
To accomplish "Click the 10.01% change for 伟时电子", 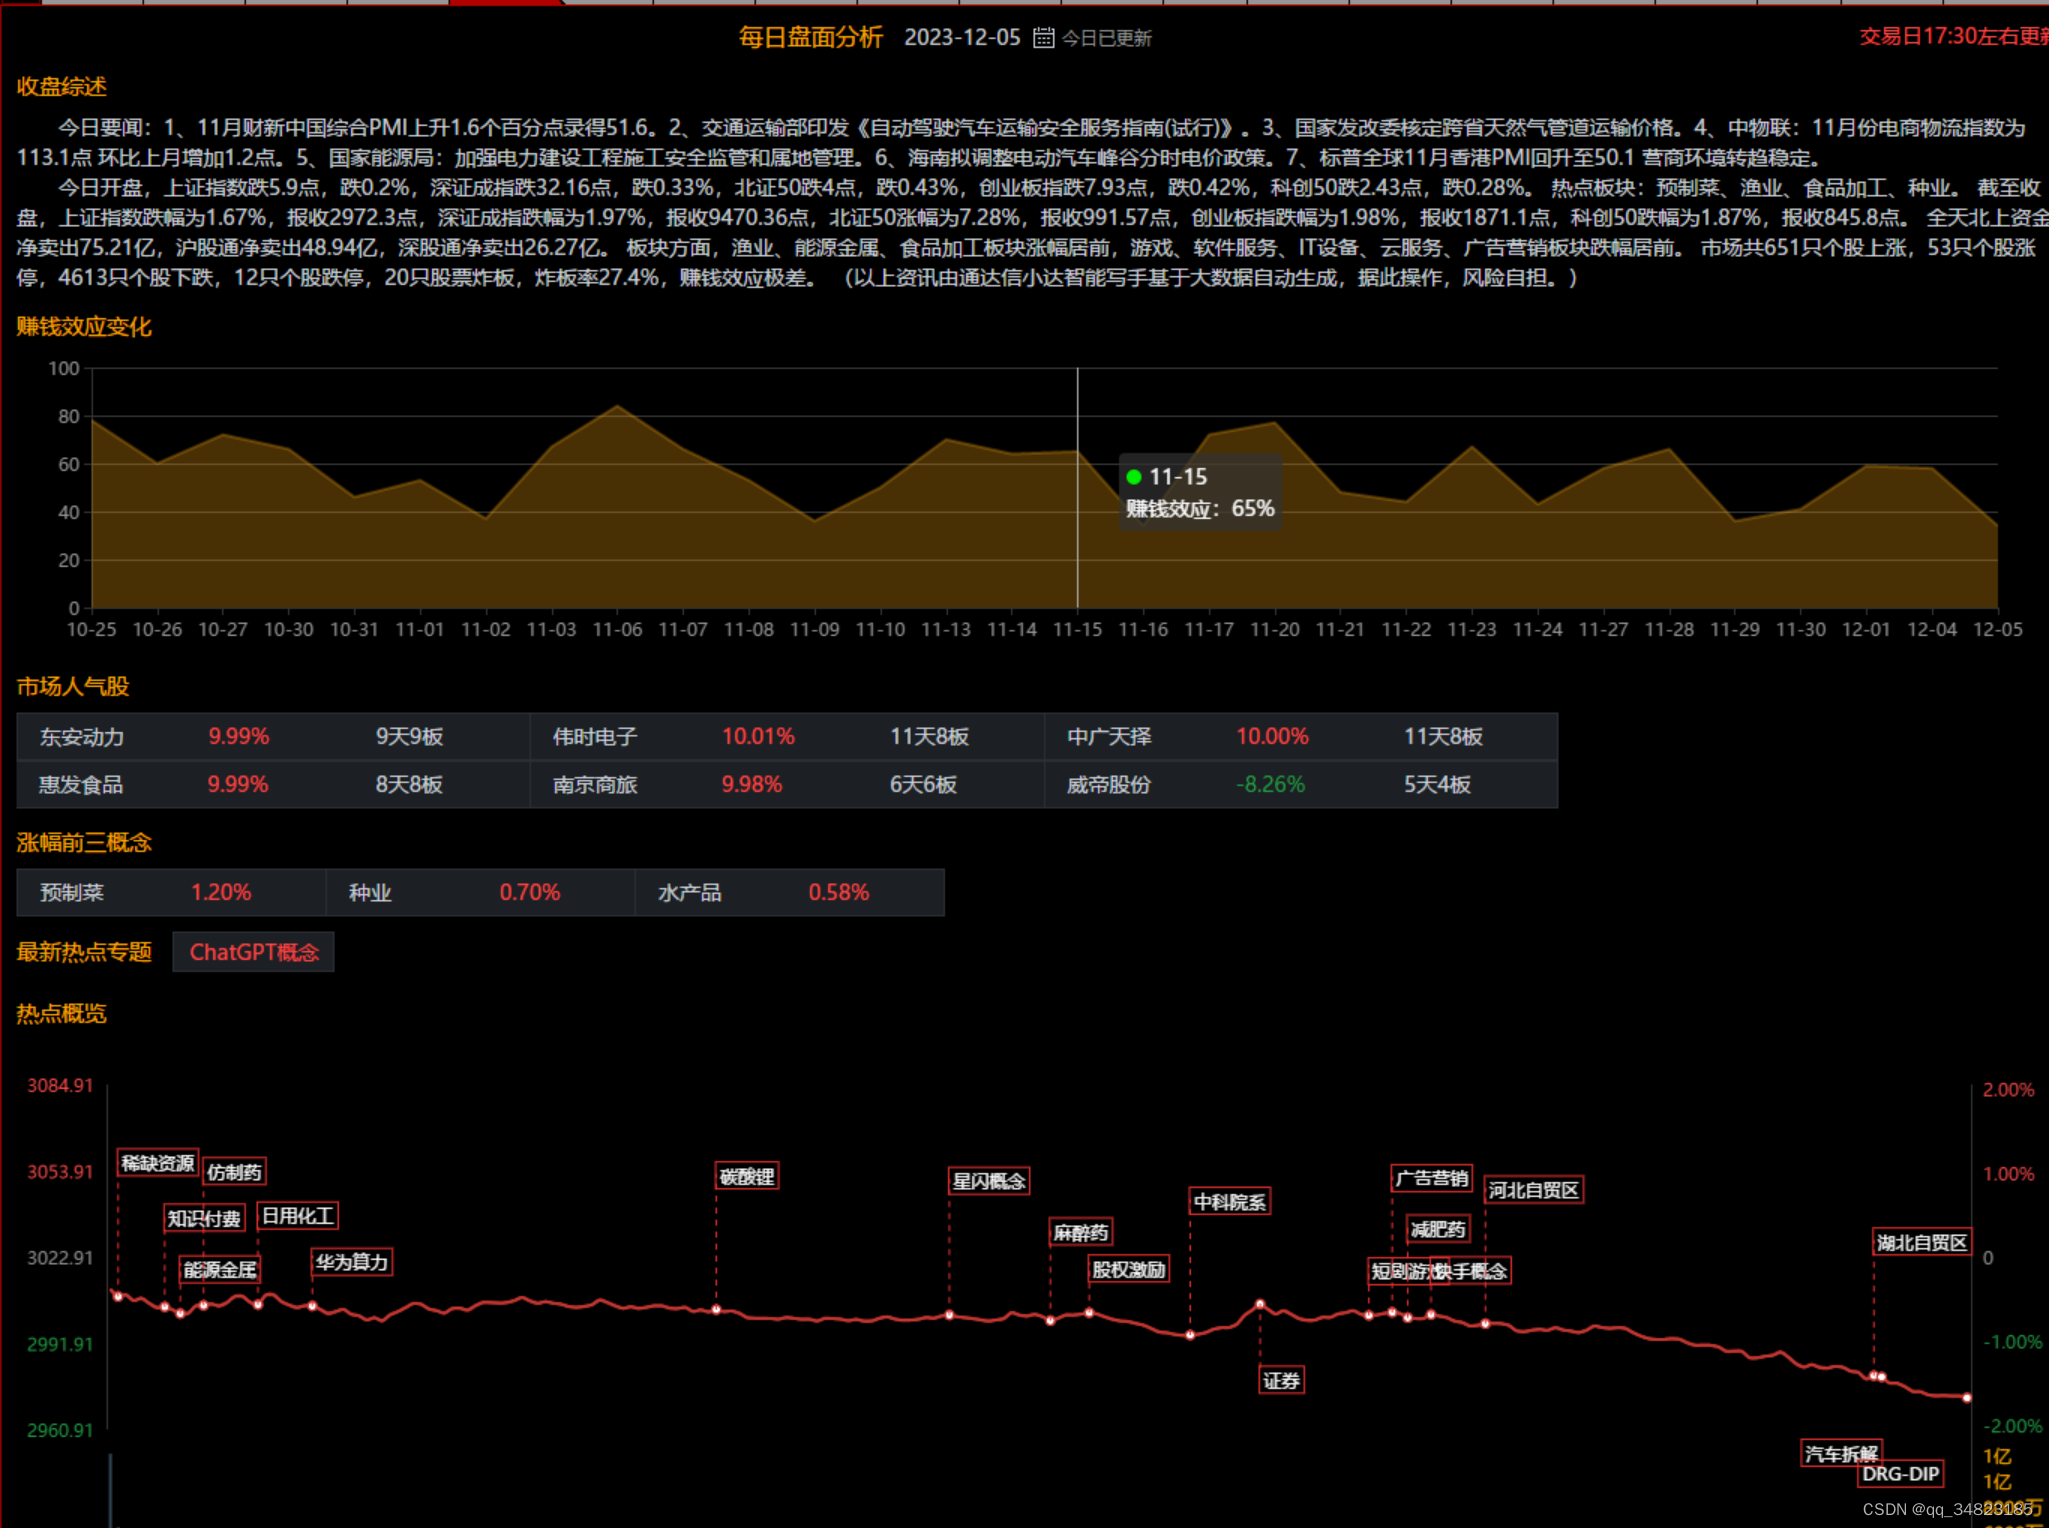I will pos(758,737).
